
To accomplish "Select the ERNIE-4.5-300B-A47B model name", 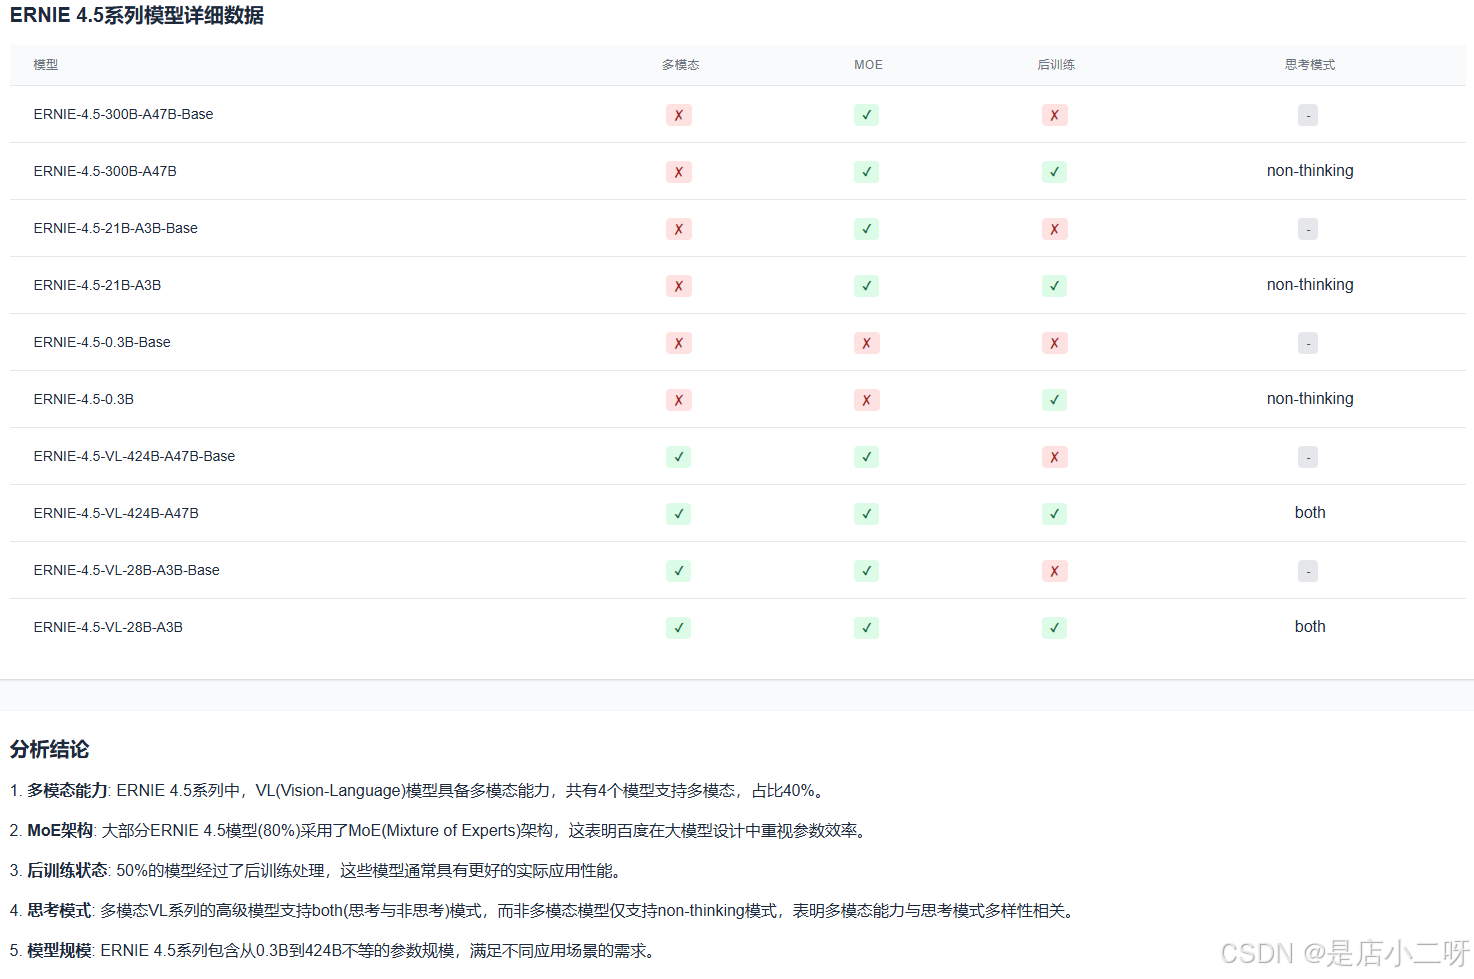I will 105,171.
